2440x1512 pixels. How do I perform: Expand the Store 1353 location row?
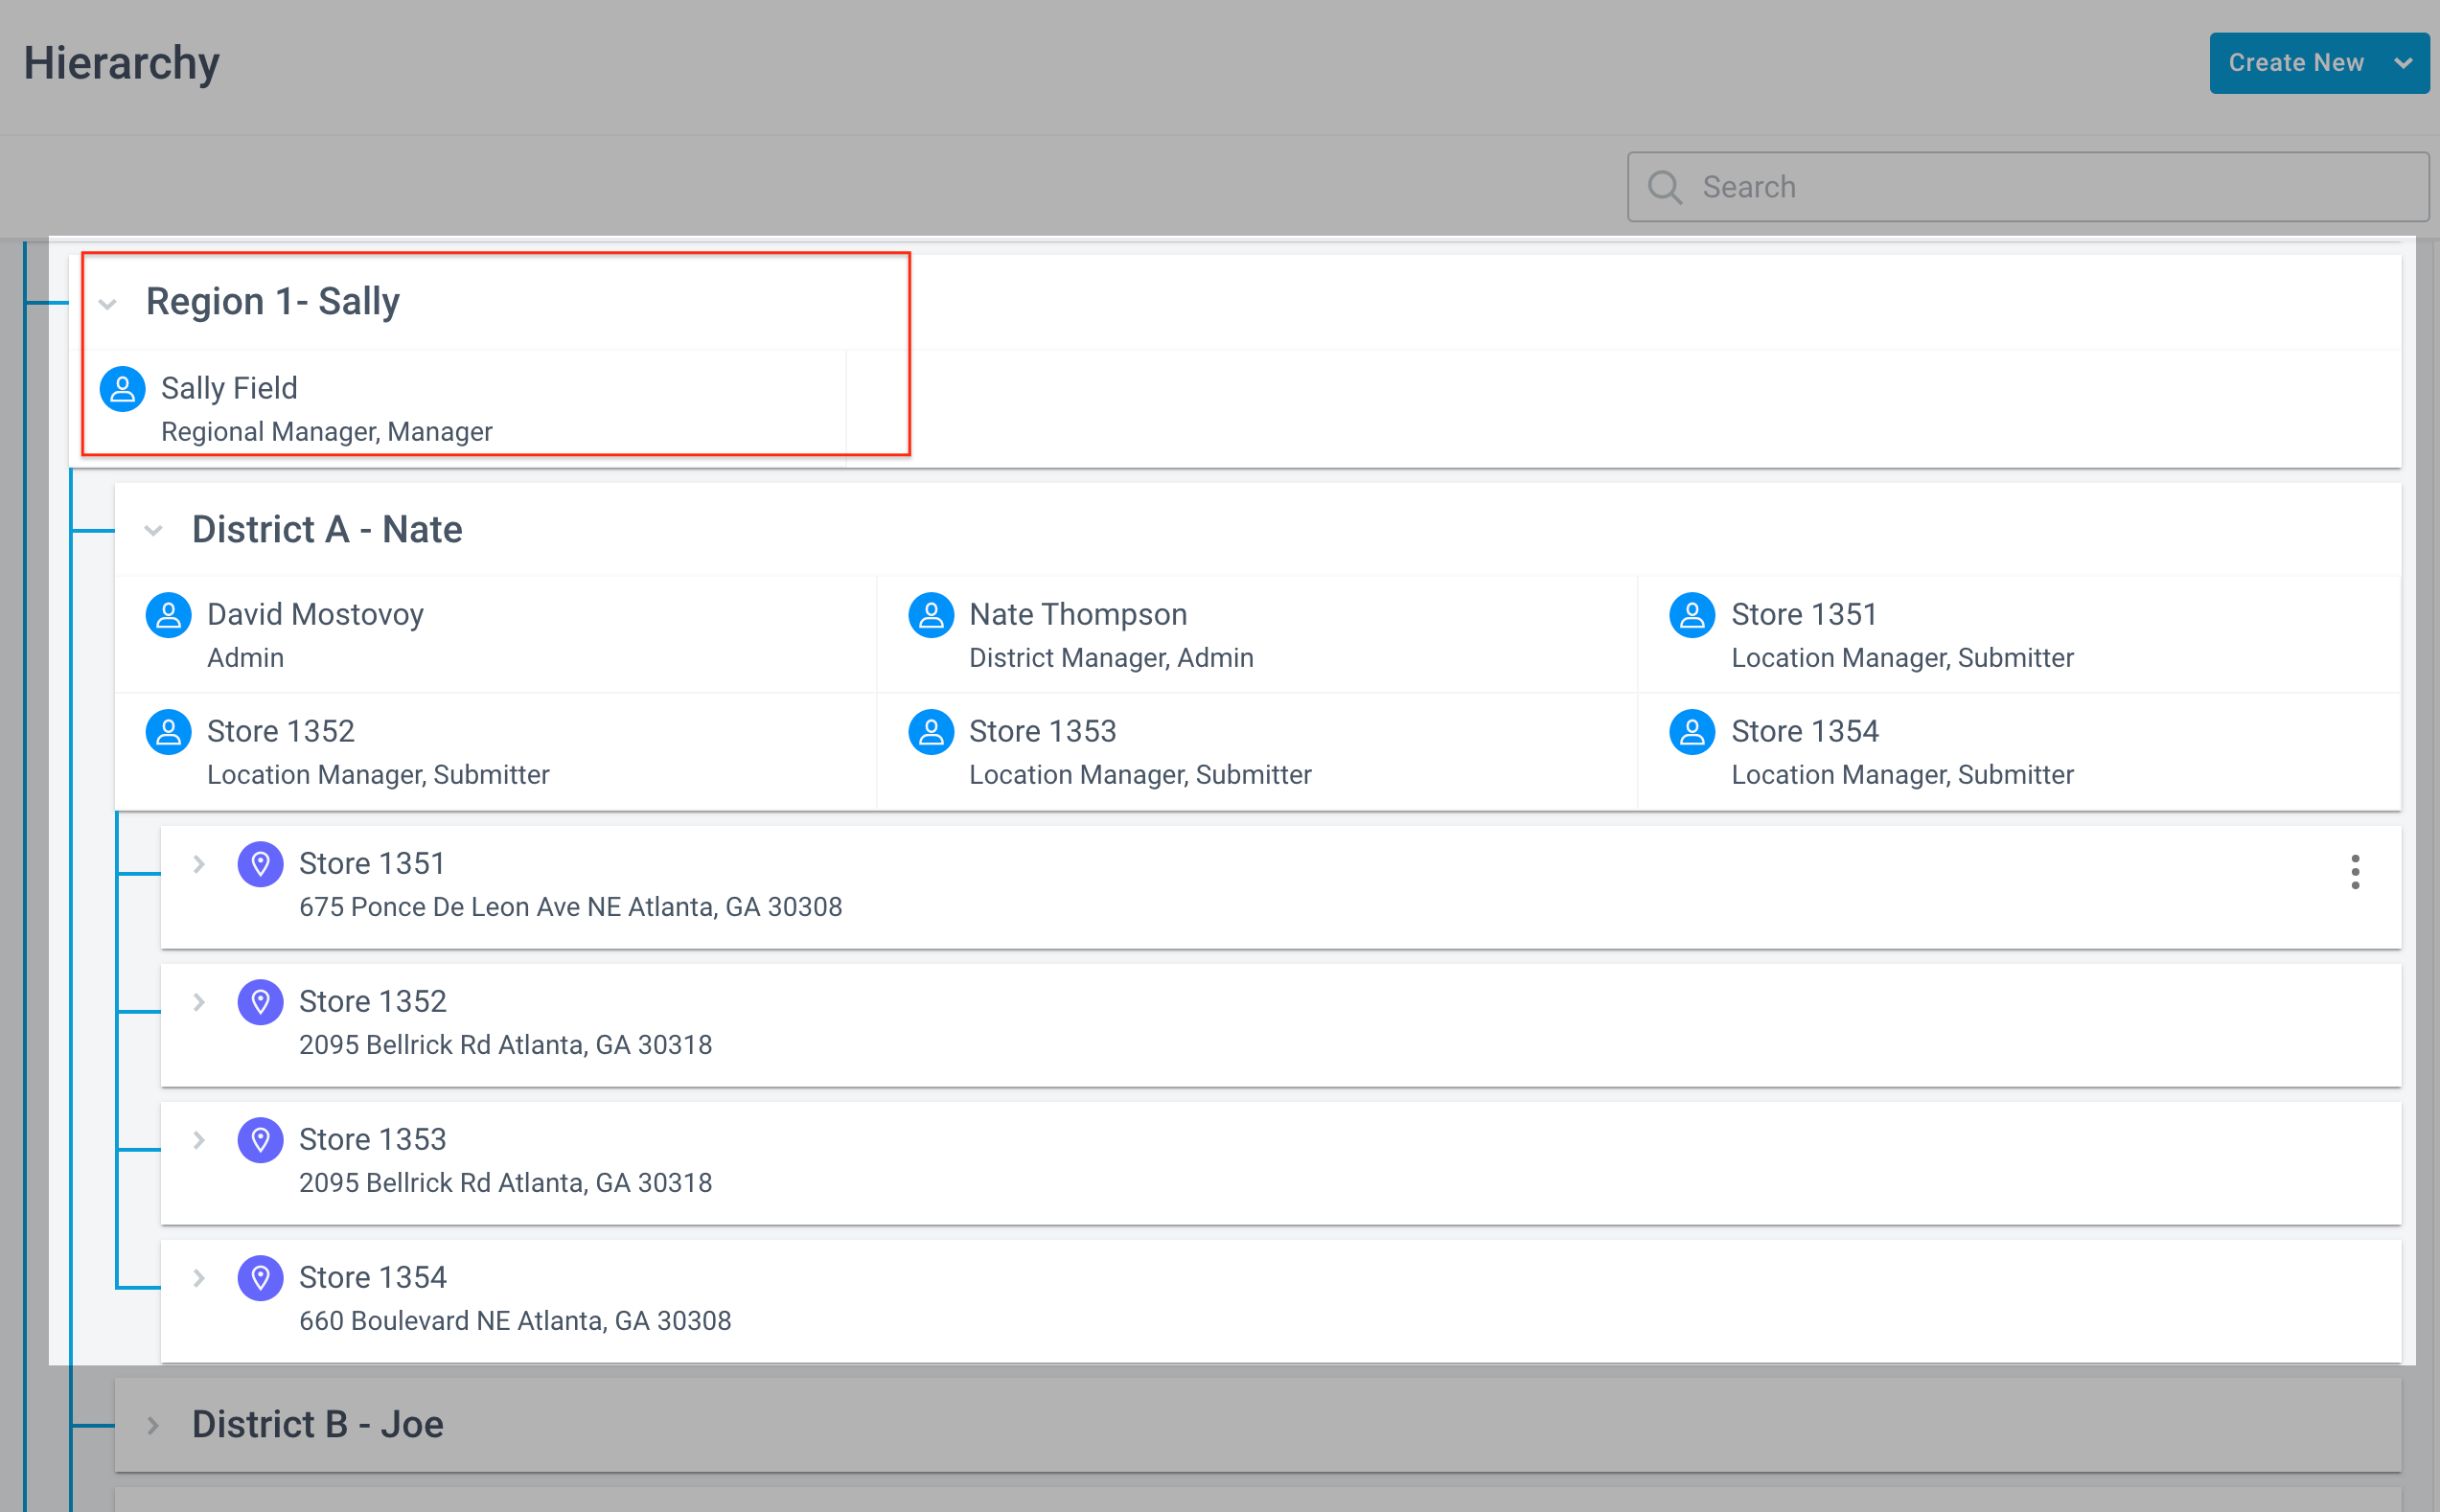pos(199,1140)
